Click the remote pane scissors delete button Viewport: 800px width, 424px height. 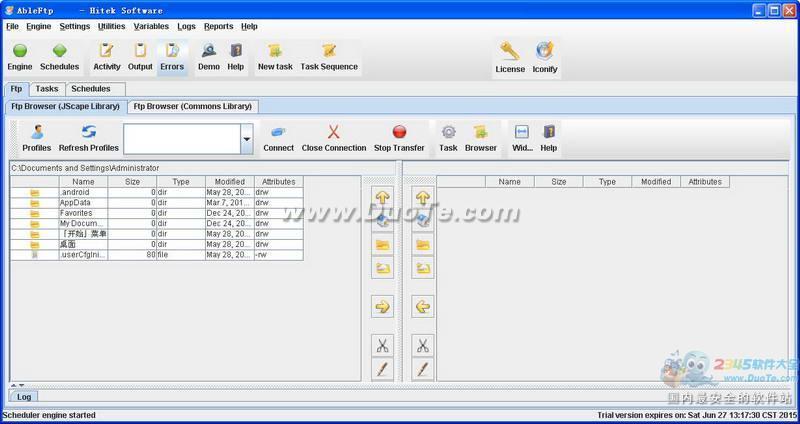coord(422,345)
